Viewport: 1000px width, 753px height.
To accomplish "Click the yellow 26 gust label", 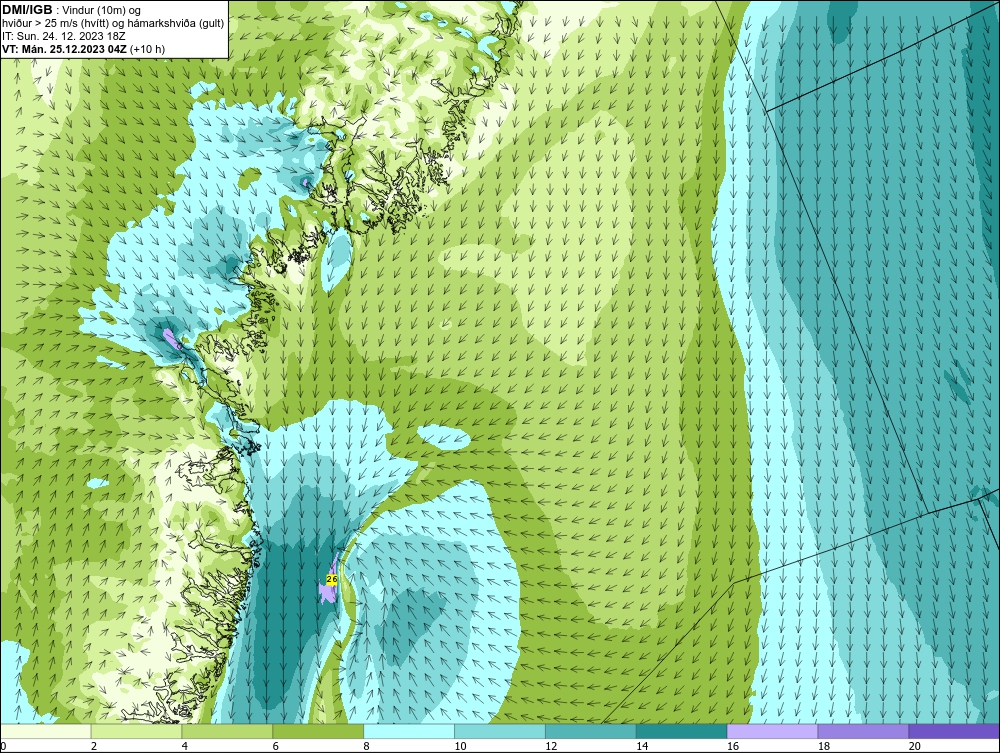I will (x=332, y=579).
